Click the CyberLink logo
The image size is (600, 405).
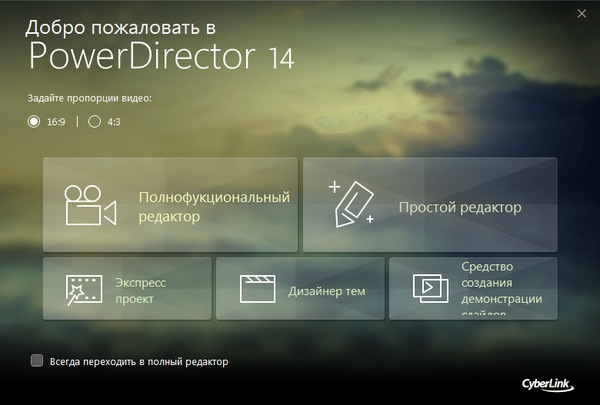(549, 382)
